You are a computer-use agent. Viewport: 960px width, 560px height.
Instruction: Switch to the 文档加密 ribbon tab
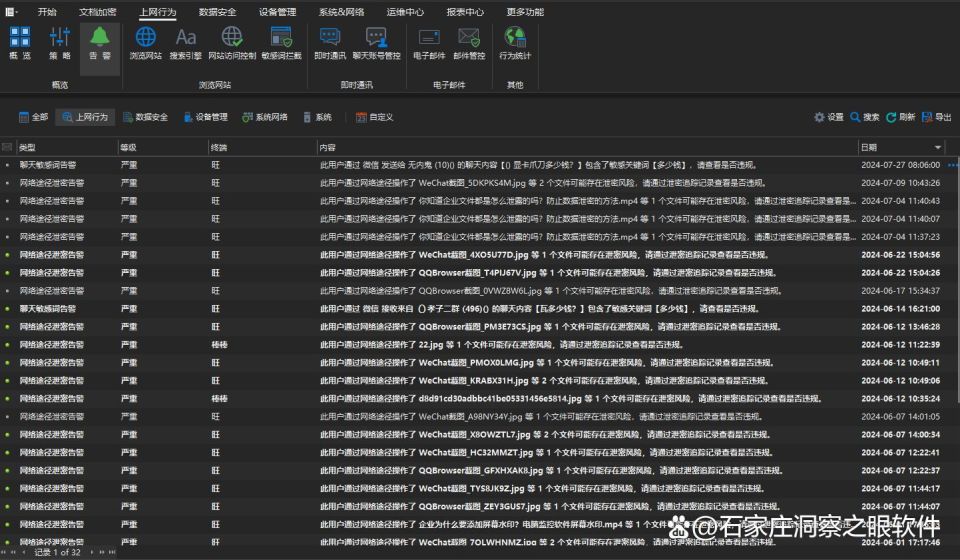click(x=97, y=12)
